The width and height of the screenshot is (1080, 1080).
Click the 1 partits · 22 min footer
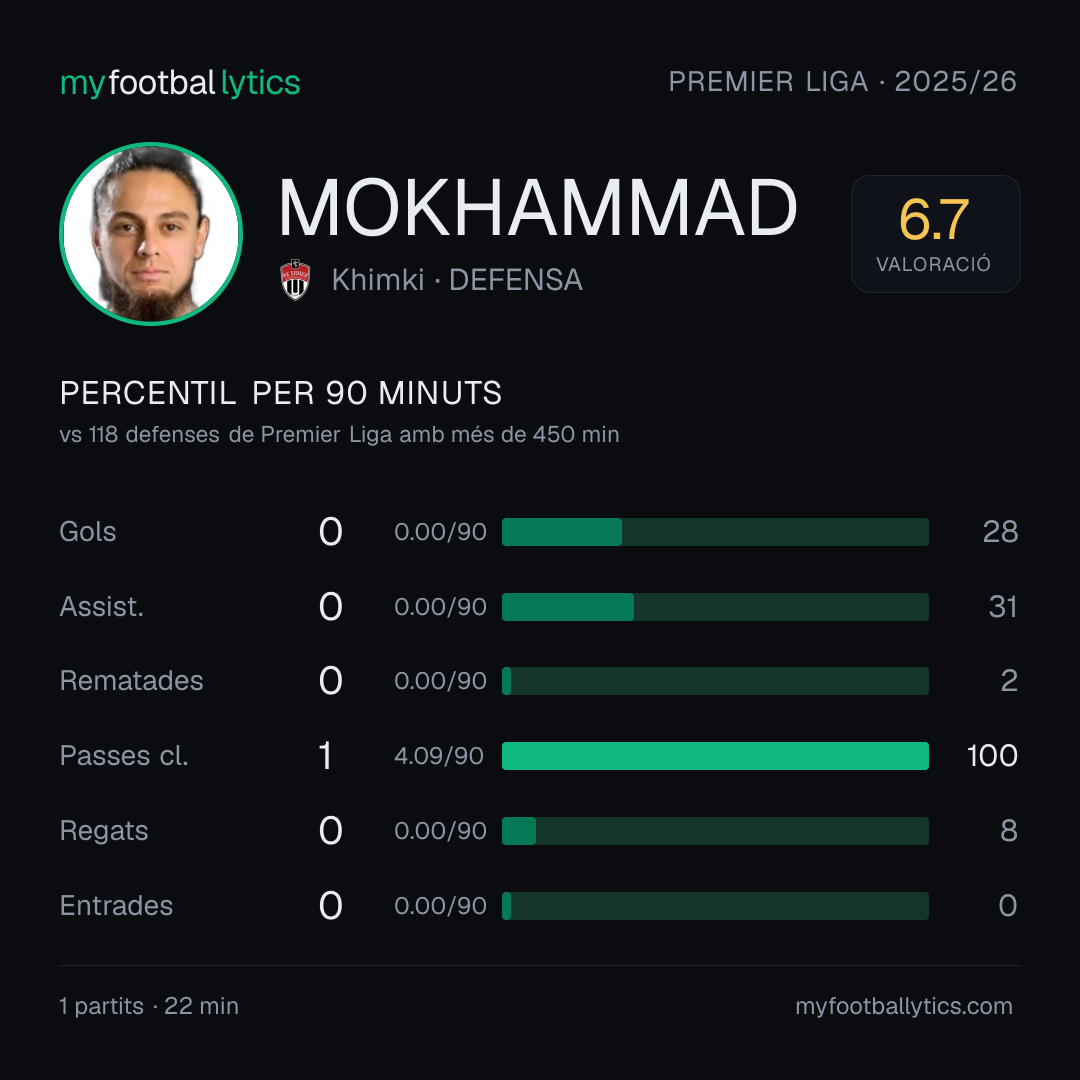(x=149, y=1006)
